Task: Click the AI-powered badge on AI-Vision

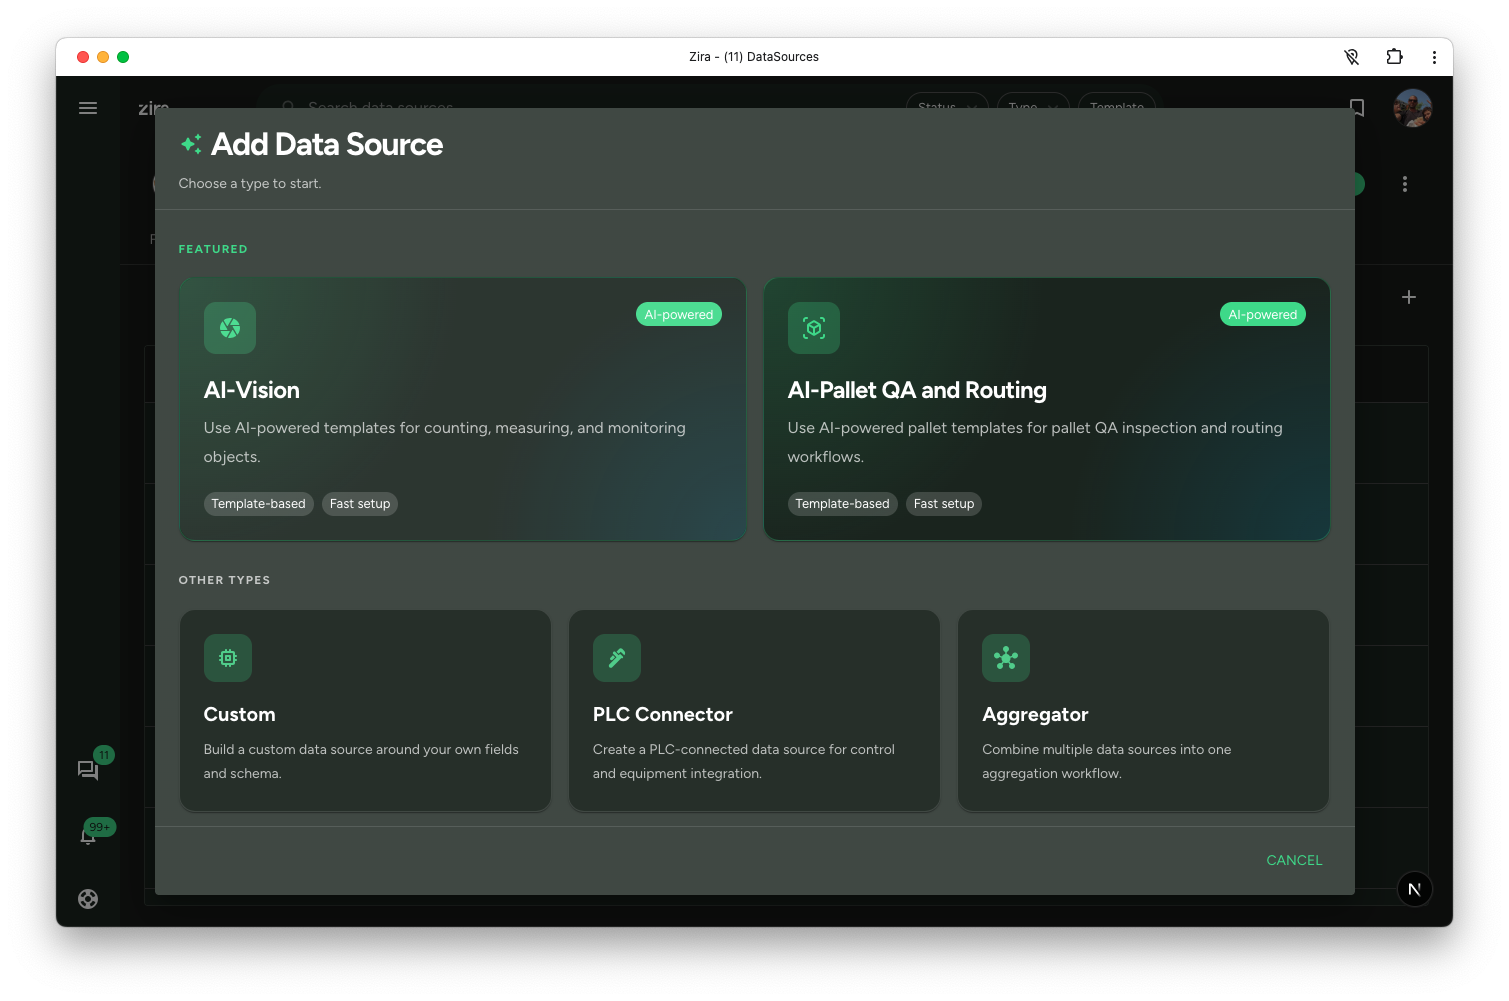Action: point(679,314)
